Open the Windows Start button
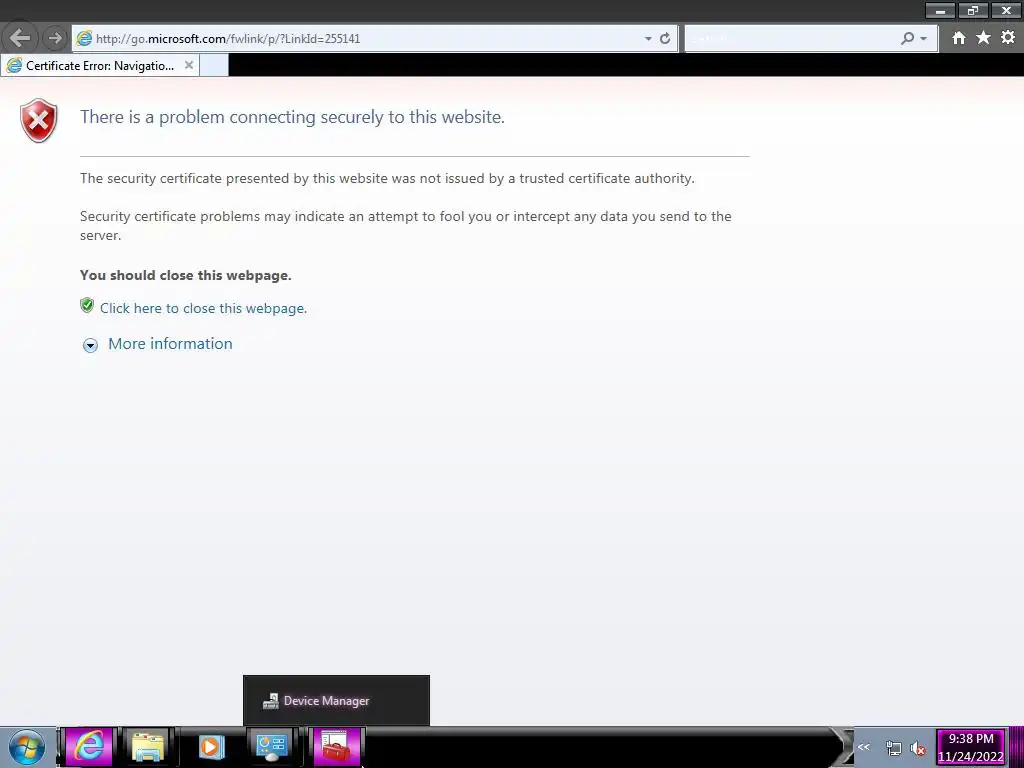The height and width of the screenshot is (768, 1024). (27, 747)
